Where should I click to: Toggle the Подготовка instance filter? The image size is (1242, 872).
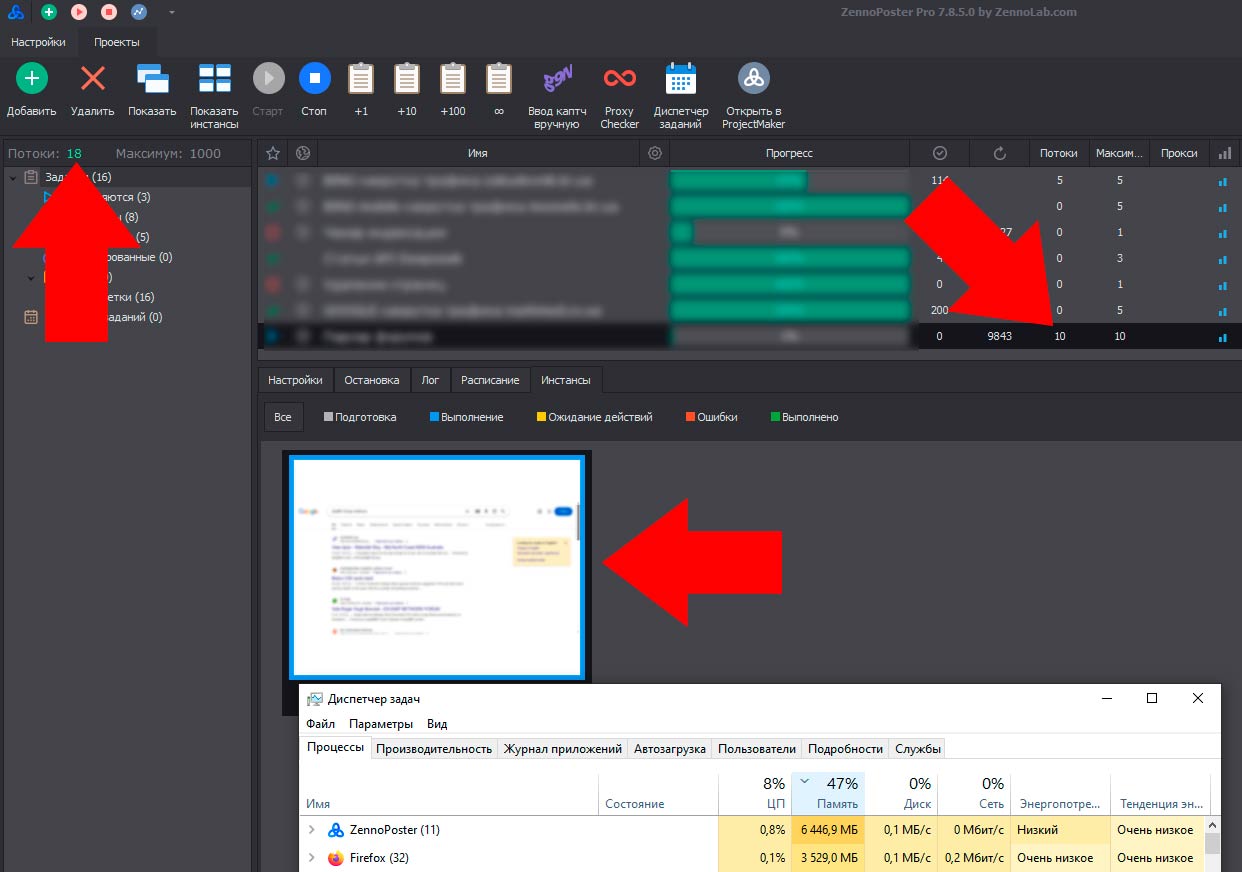pos(360,417)
